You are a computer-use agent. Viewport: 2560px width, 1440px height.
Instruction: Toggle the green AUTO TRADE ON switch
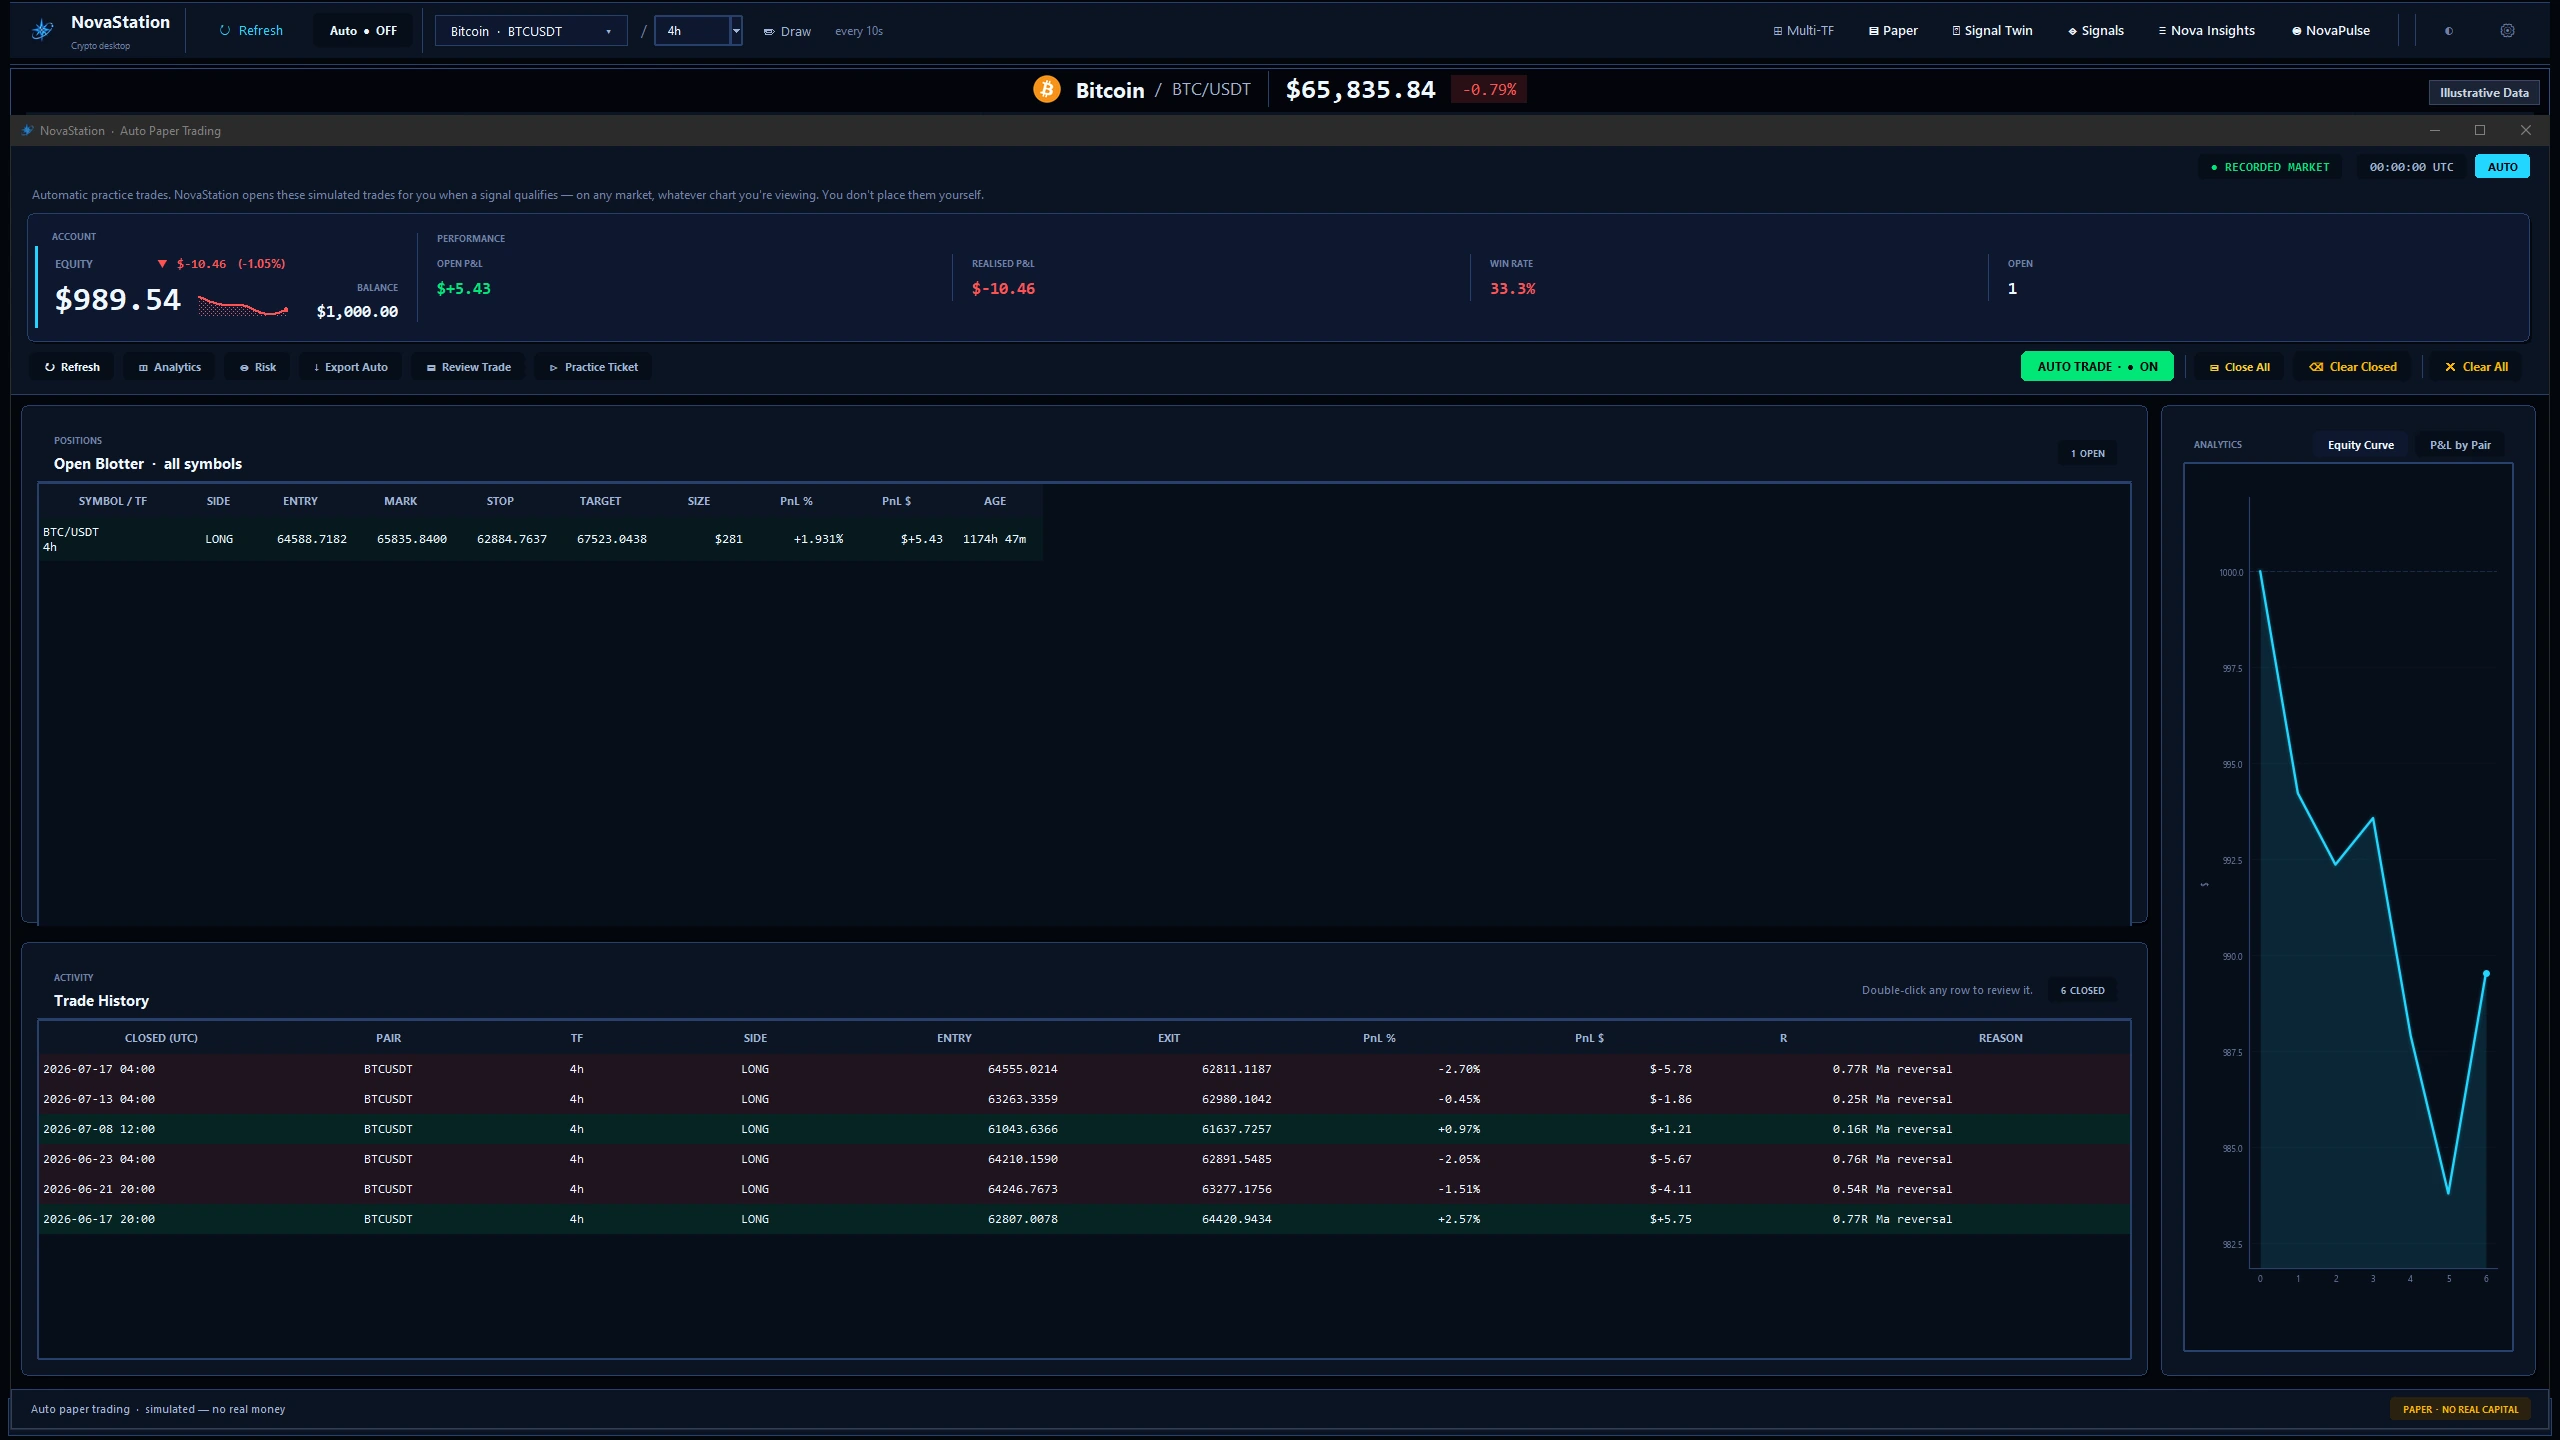[x=2097, y=367]
